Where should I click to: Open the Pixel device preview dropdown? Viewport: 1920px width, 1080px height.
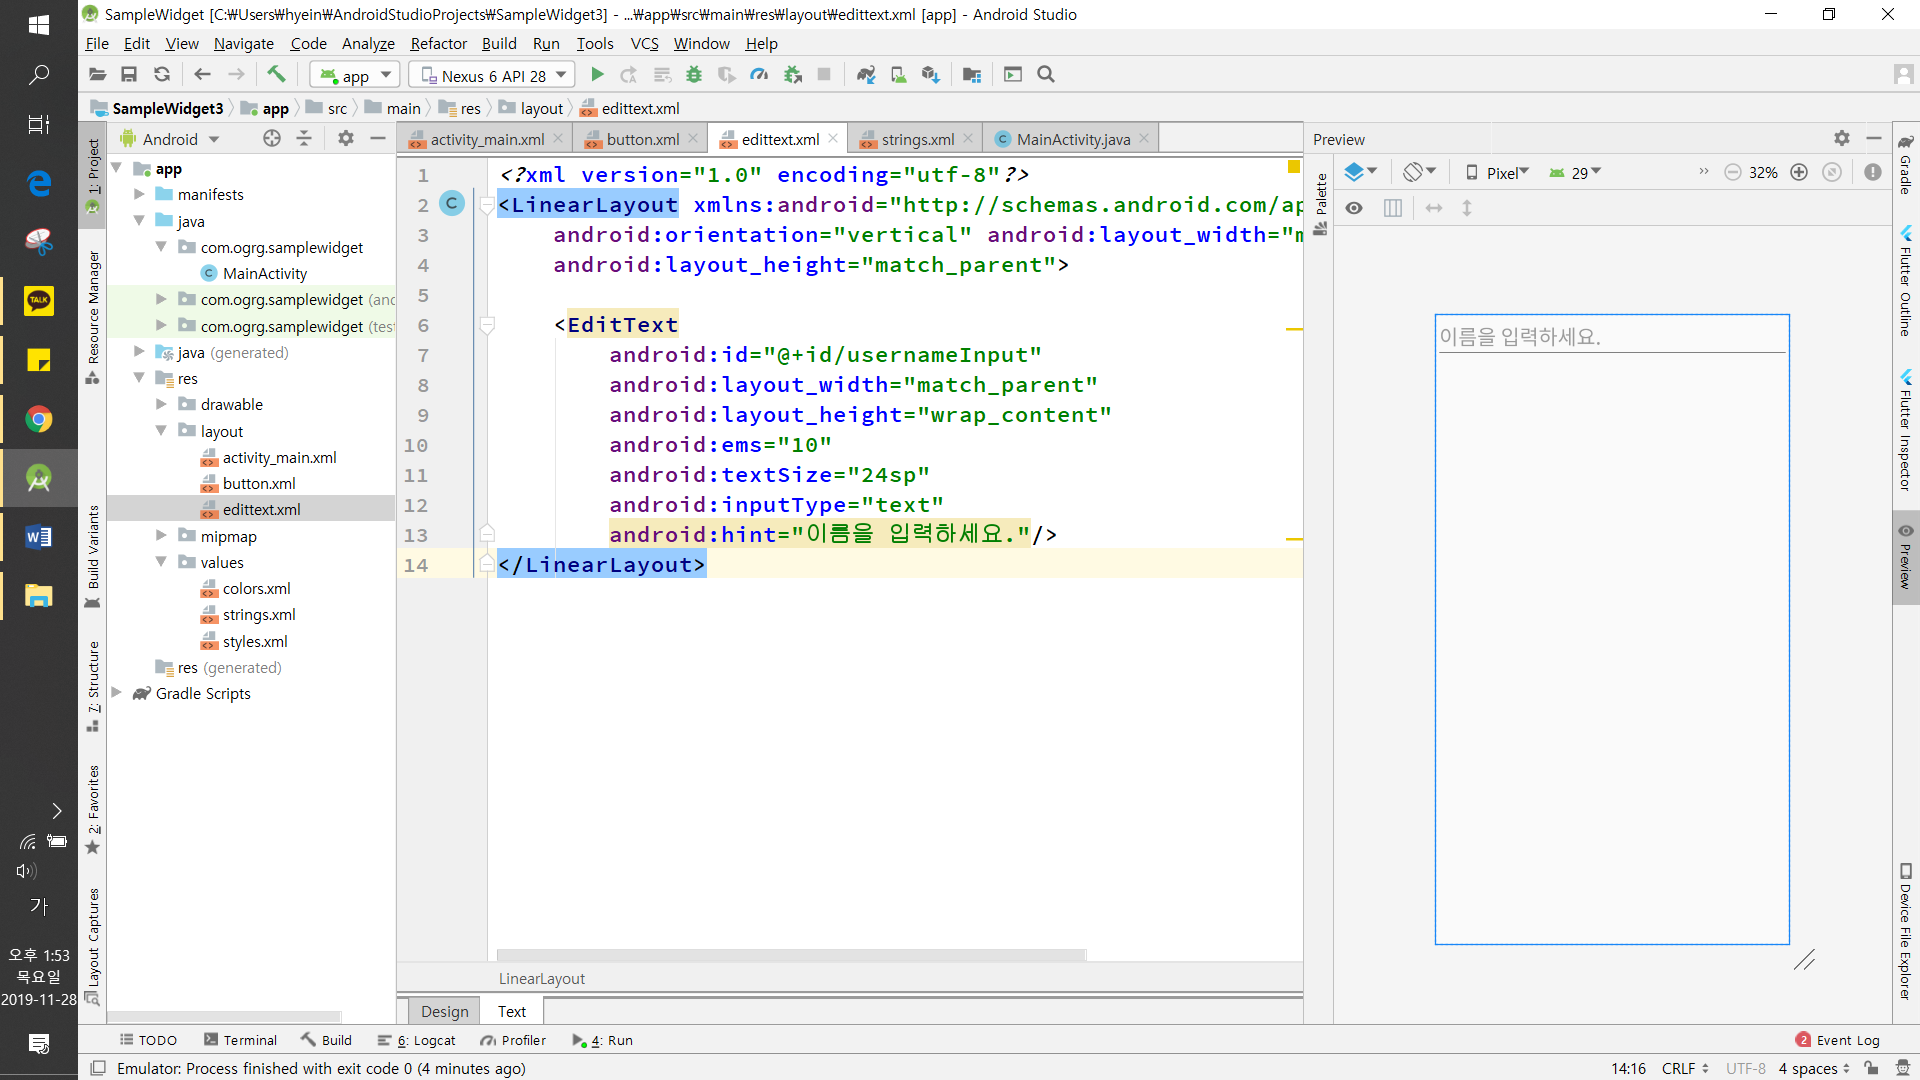pos(1497,172)
